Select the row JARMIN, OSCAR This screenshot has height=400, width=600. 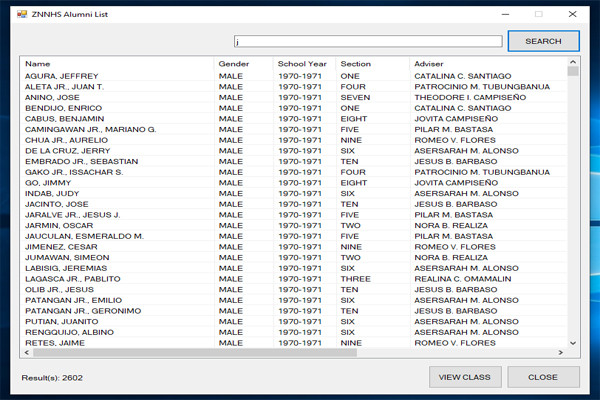pyautogui.click(x=294, y=226)
